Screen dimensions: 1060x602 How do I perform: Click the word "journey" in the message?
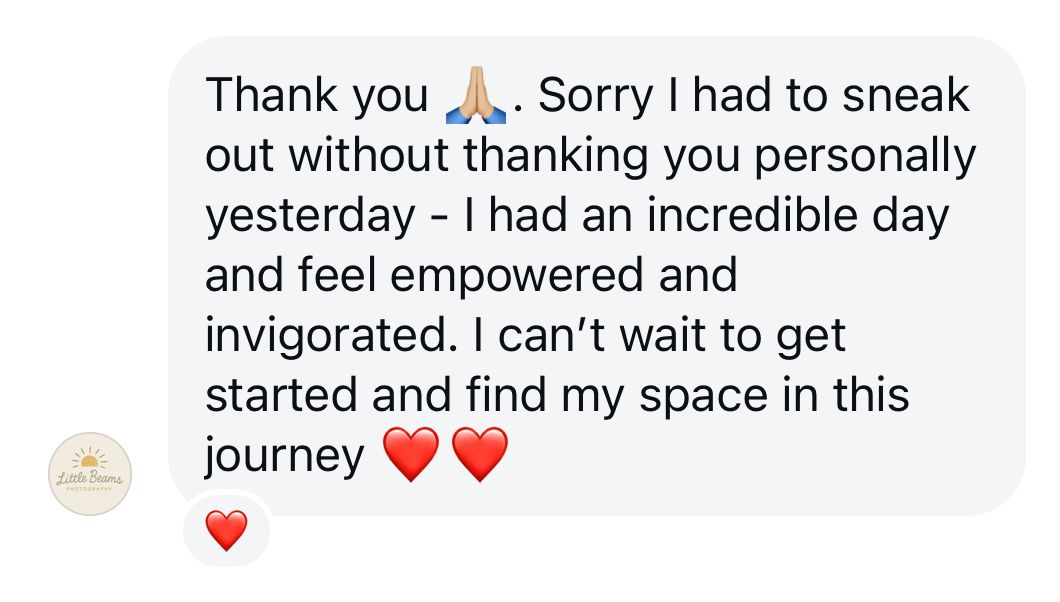coord(285,454)
